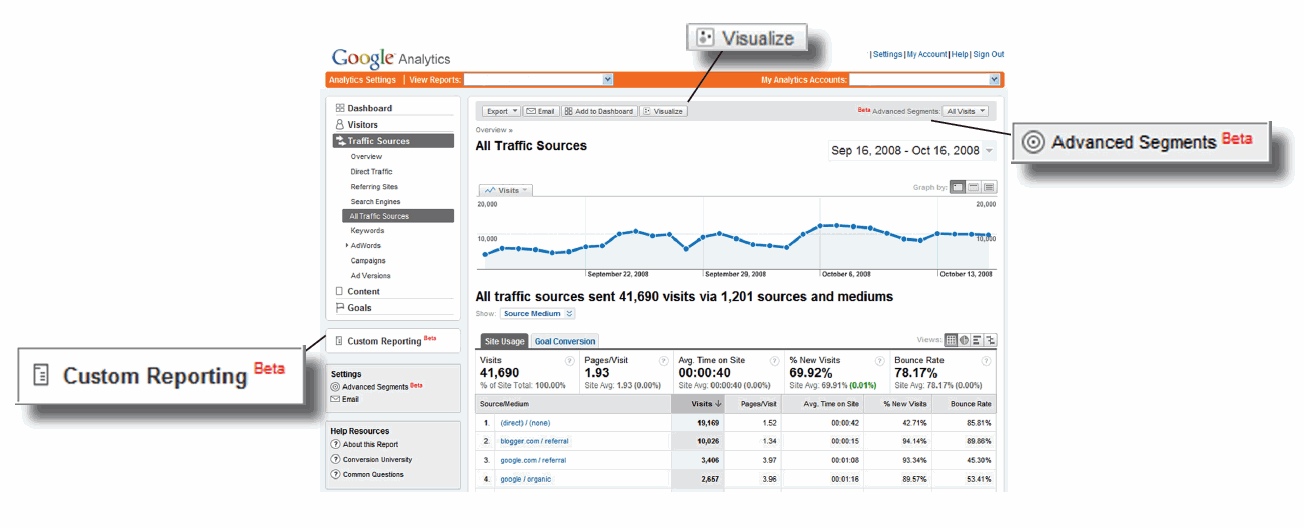This screenshot has width=1304, height=528.
Task: Select Overview under Traffic Sources
Action: pos(366,157)
